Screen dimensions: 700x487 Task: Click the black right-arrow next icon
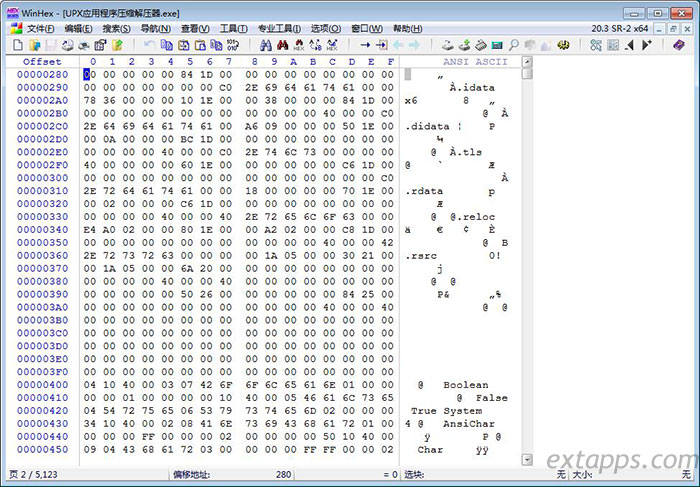pos(646,45)
